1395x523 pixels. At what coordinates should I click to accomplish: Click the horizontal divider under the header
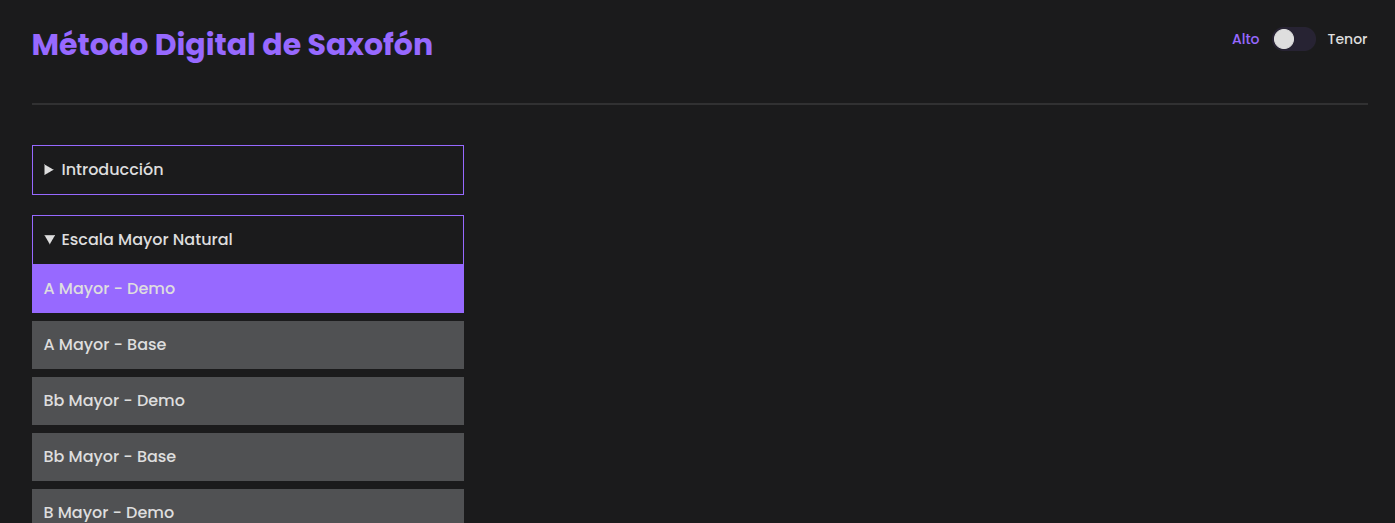click(x=699, y=103)
